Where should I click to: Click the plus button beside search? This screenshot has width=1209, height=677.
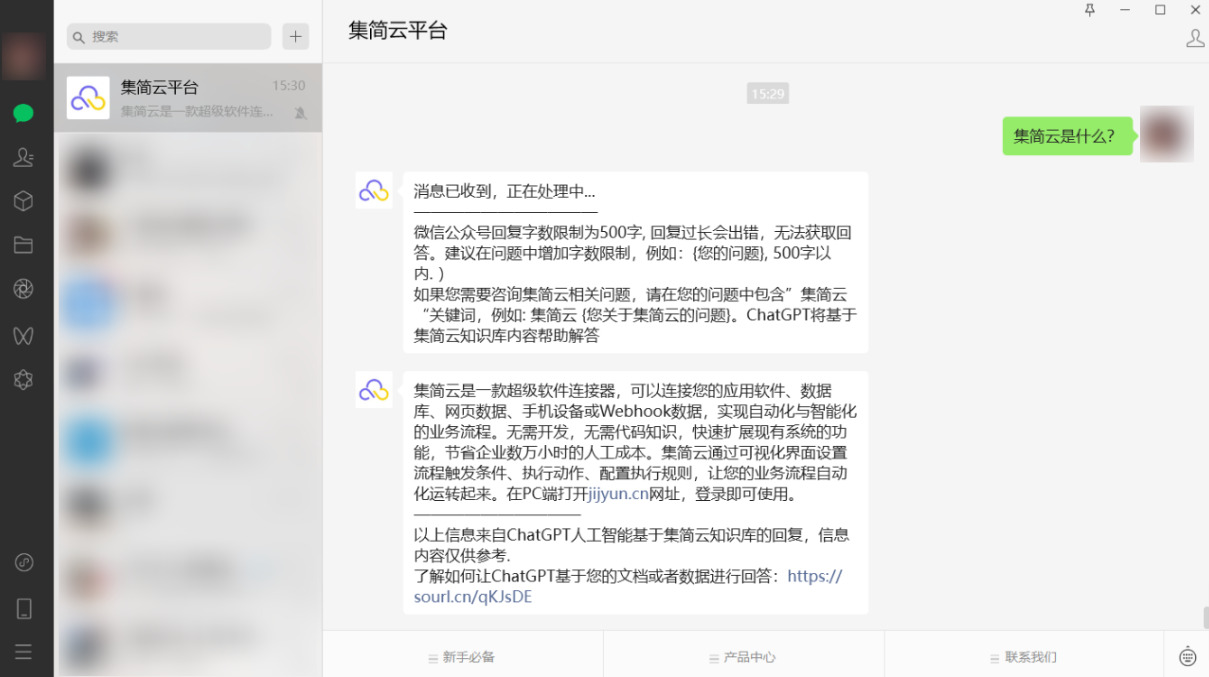pos(295,36)
